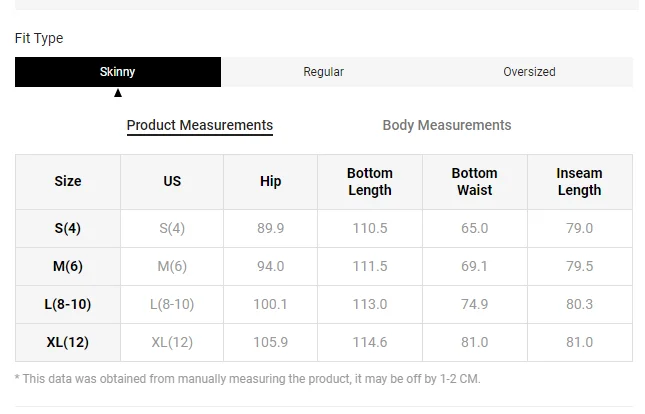Viewport: 645px width, 414px height.
Task: Open the Product Measurements tab
Action: 200,125
